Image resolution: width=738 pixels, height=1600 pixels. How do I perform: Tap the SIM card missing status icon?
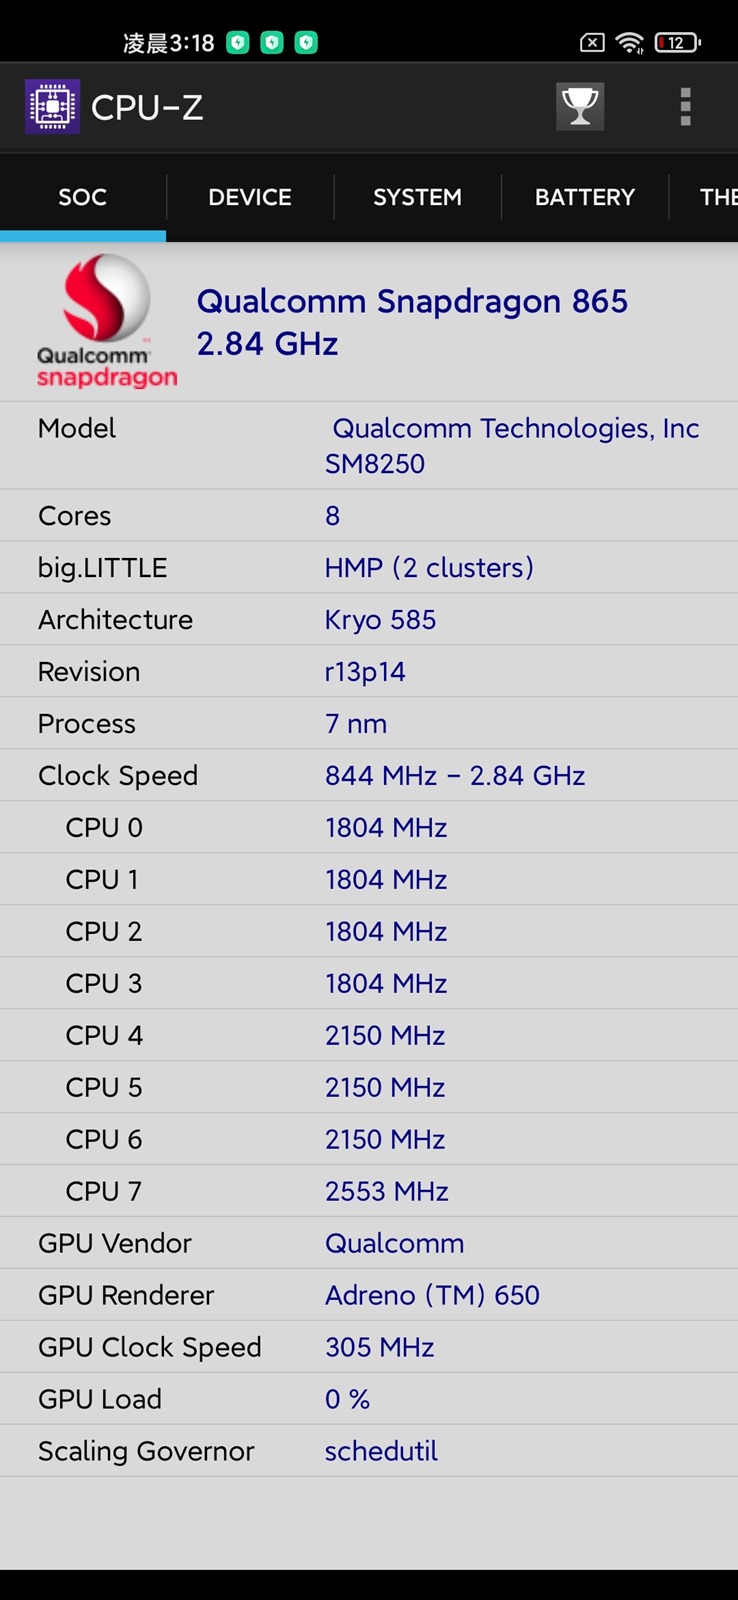[x=592, y=42]
